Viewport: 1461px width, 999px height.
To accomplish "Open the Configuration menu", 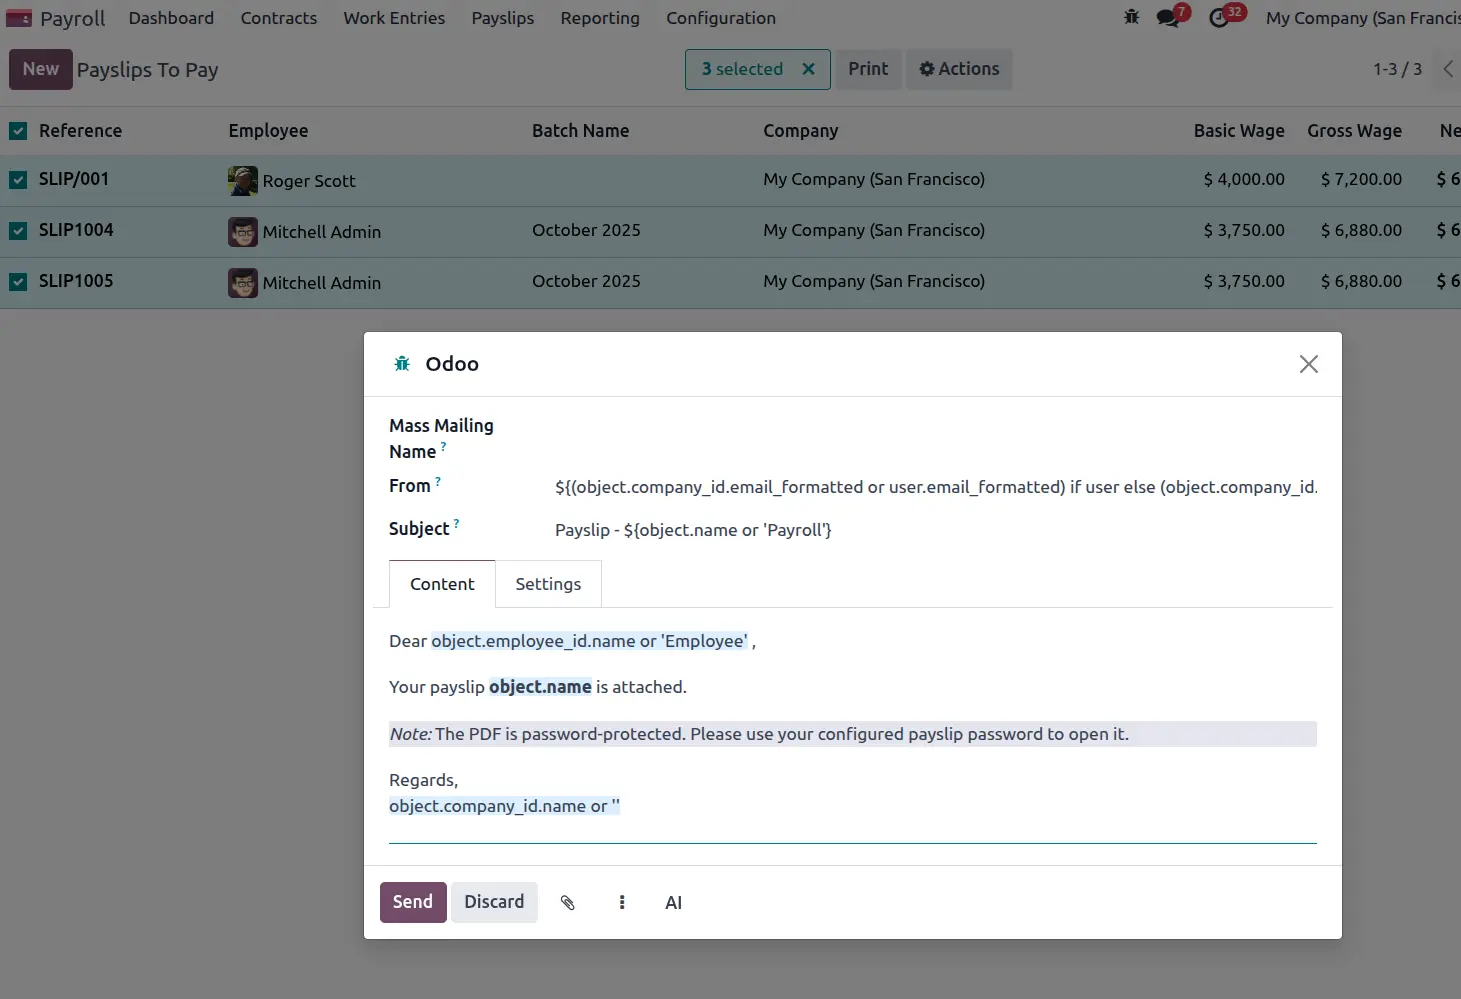I will pos(720,18).
